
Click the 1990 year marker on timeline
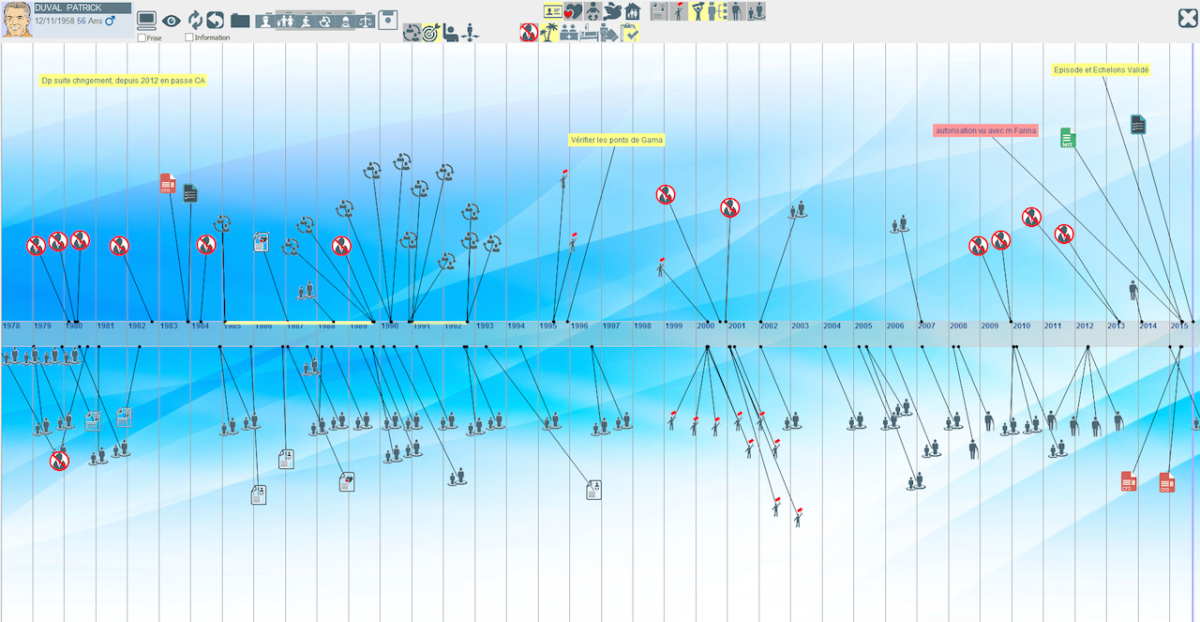[x=389, y=326]
